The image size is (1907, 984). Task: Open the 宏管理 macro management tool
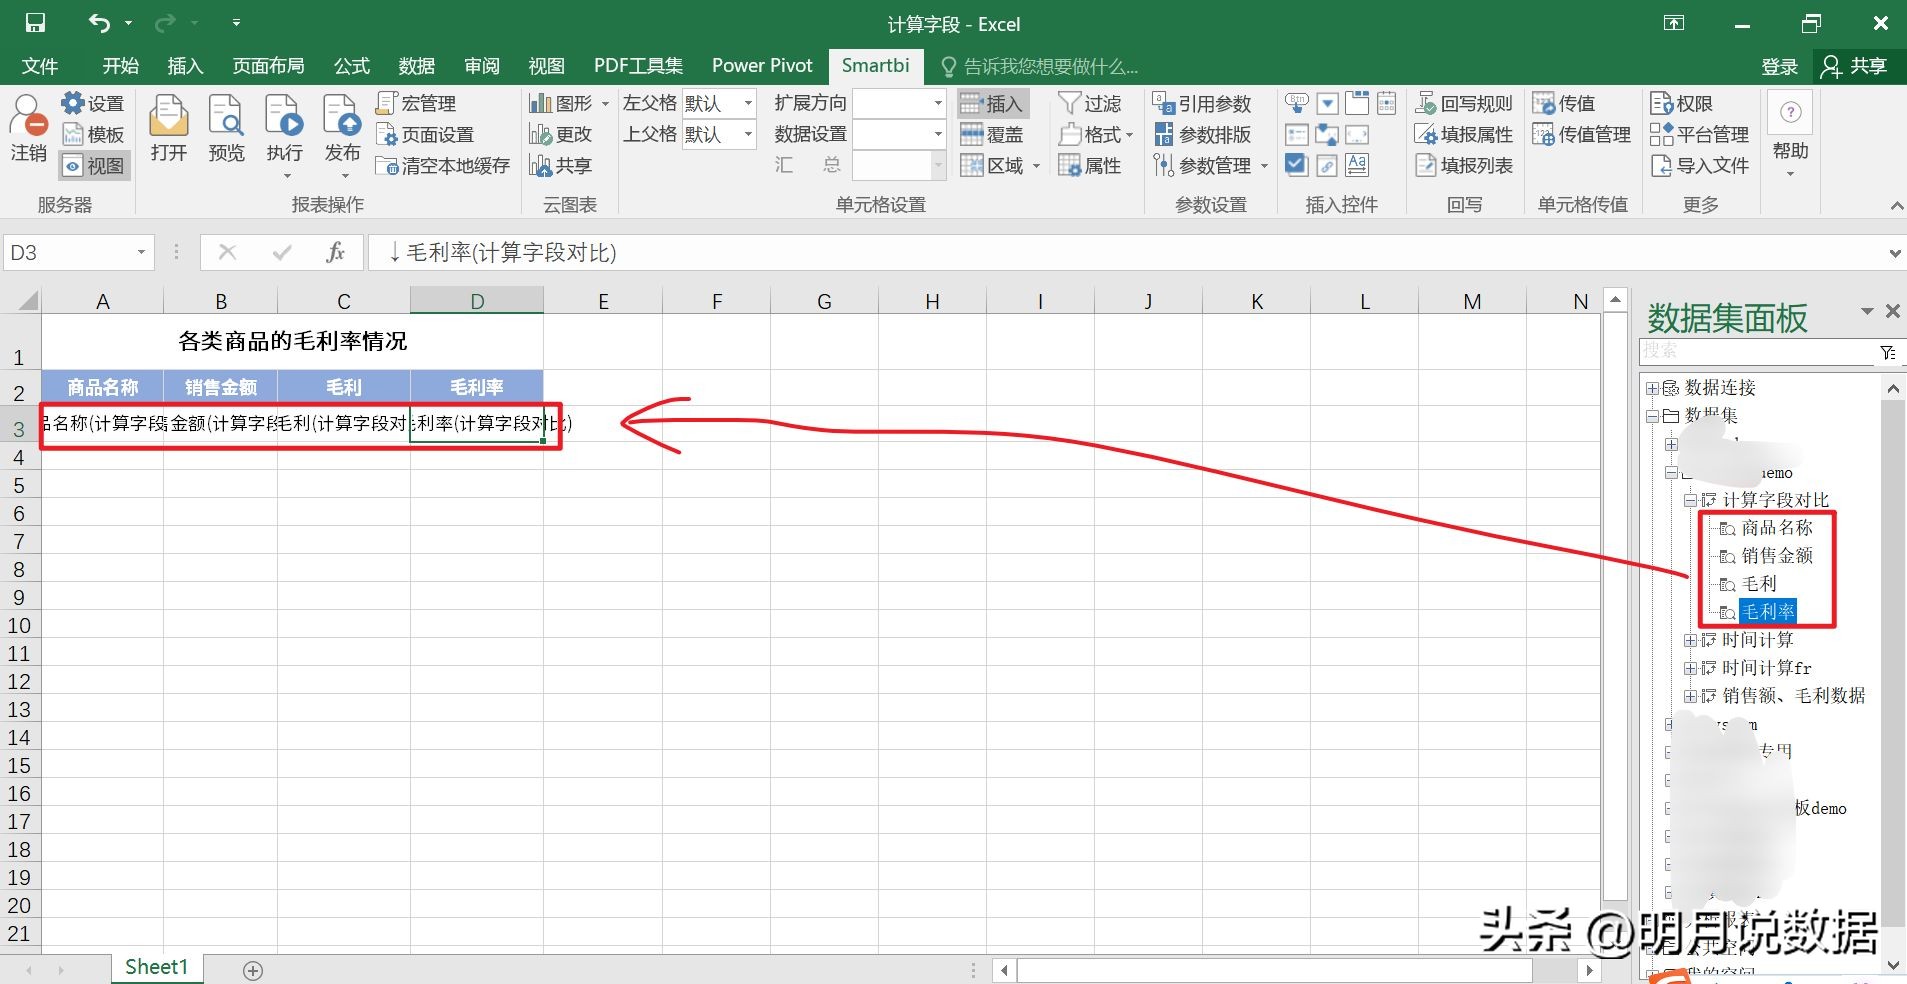pyautogui.click(x=417, y=102)
